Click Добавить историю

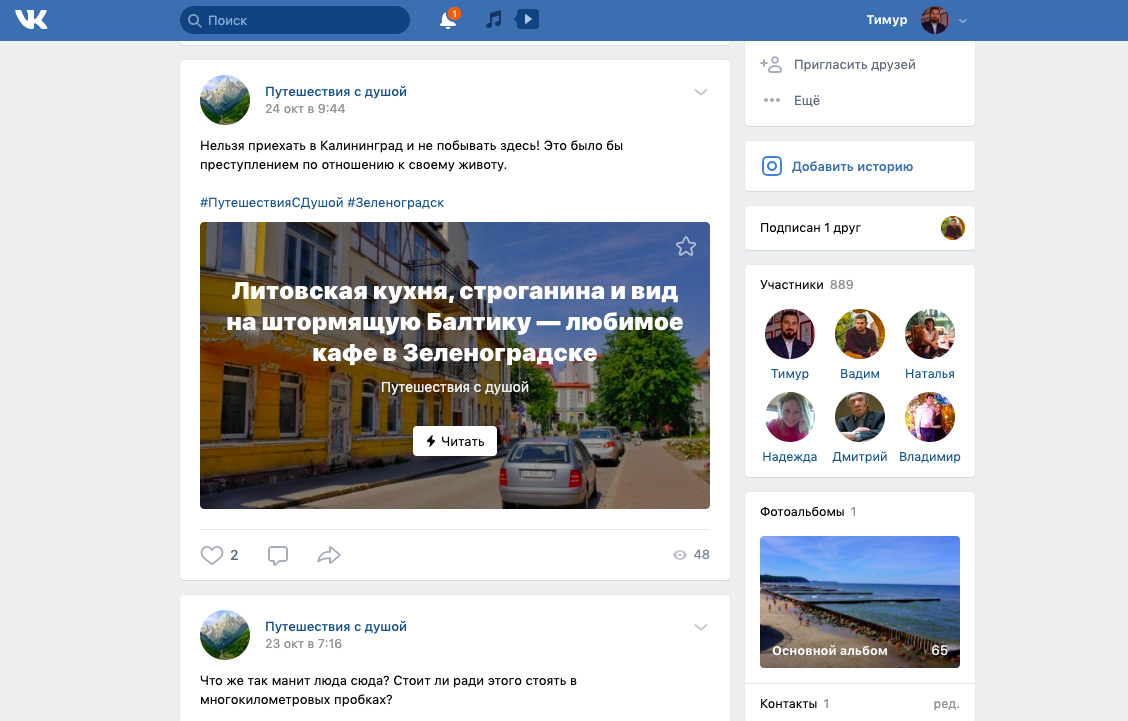(852, 167)
